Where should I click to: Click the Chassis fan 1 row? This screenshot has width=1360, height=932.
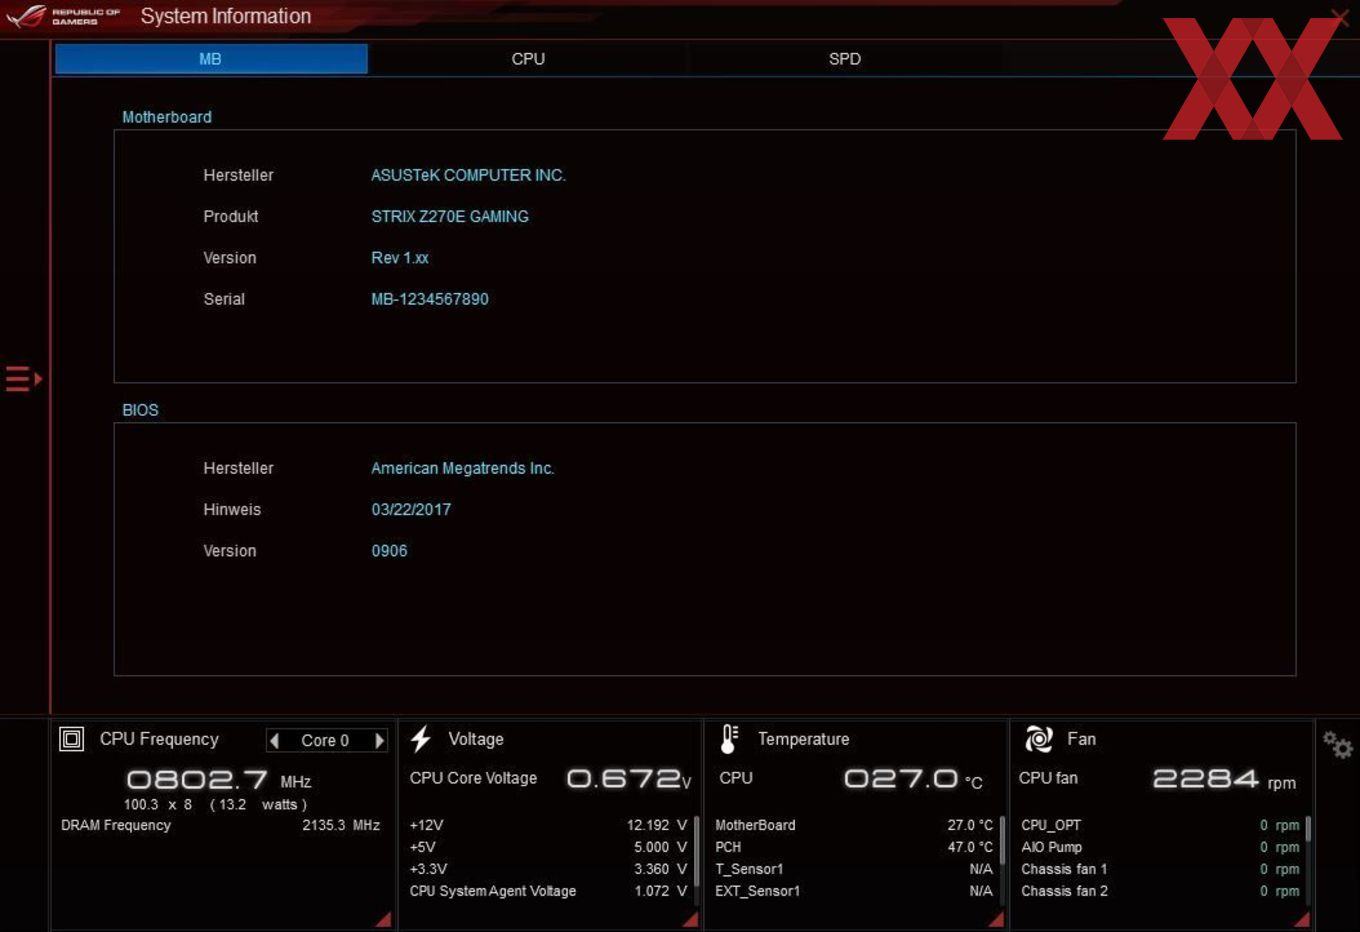tap(1160, 869)
